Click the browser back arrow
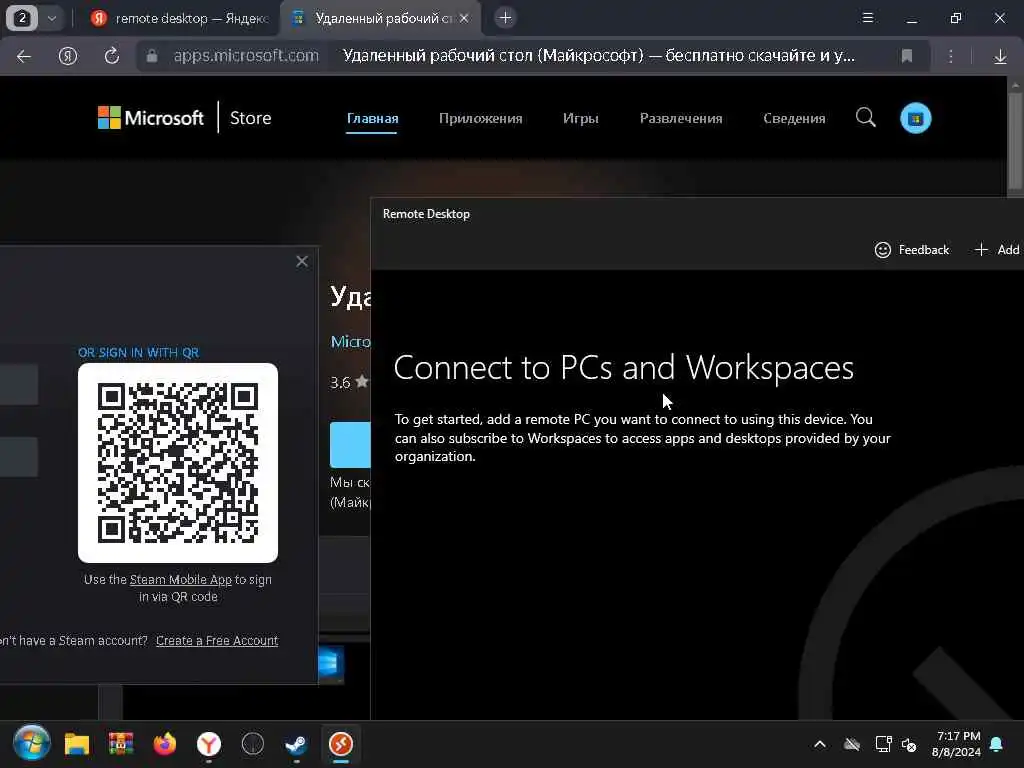This screenshot has width=1024, height=768. [x=24, y=56]
